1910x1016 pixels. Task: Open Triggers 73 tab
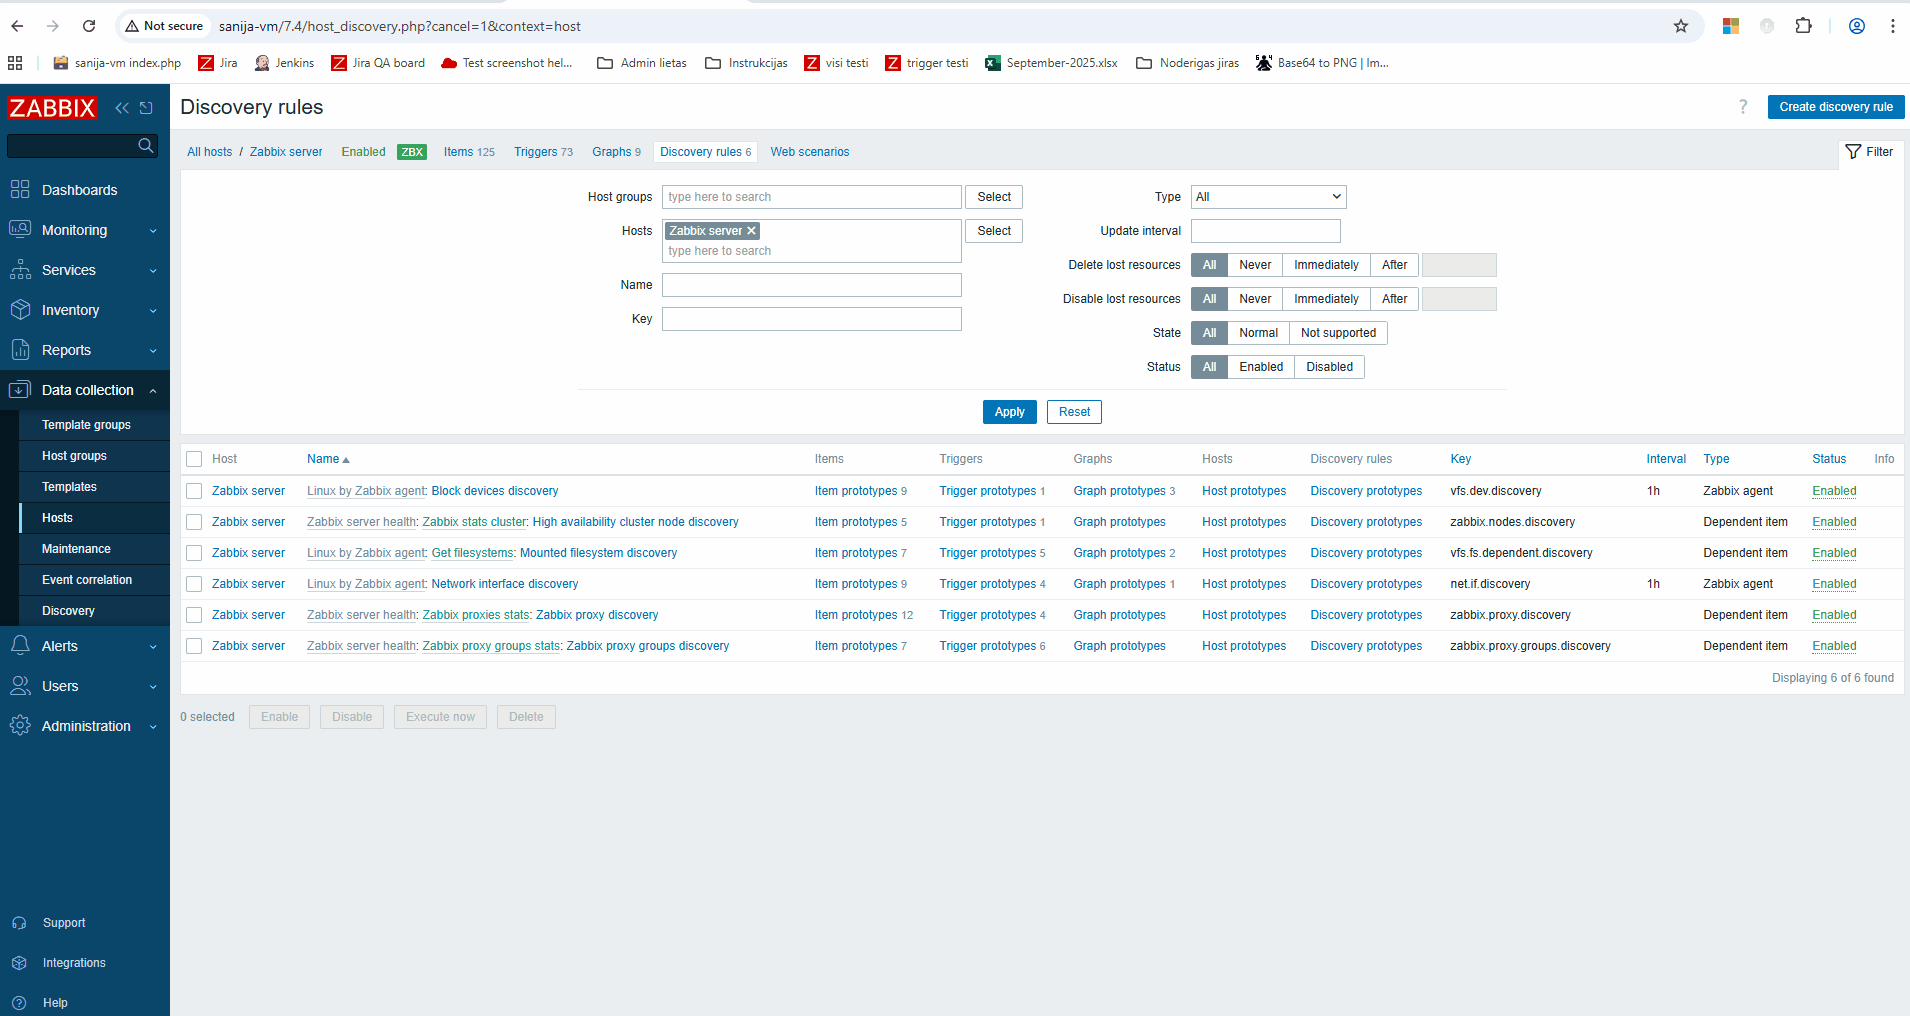click(543, 152)
